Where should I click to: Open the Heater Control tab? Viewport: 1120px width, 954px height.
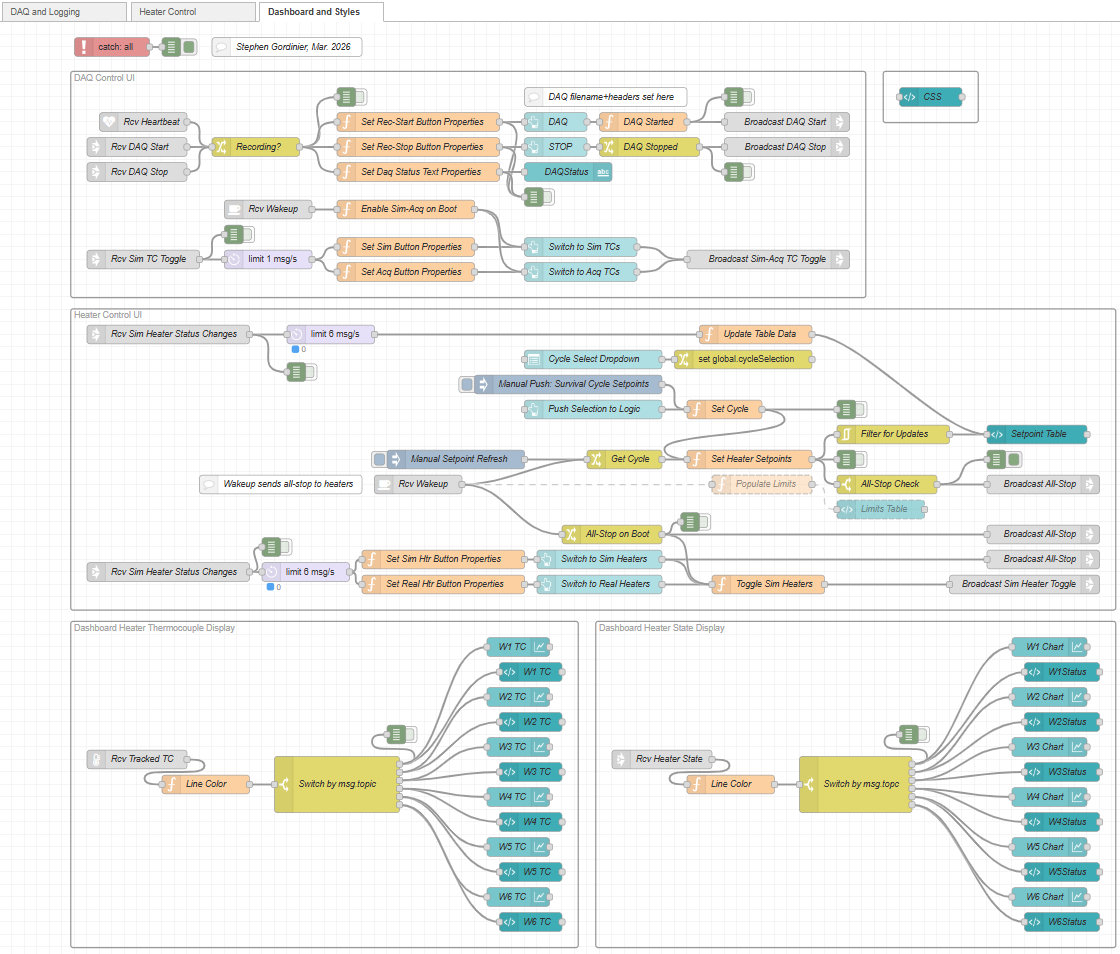tap(193, 11)
